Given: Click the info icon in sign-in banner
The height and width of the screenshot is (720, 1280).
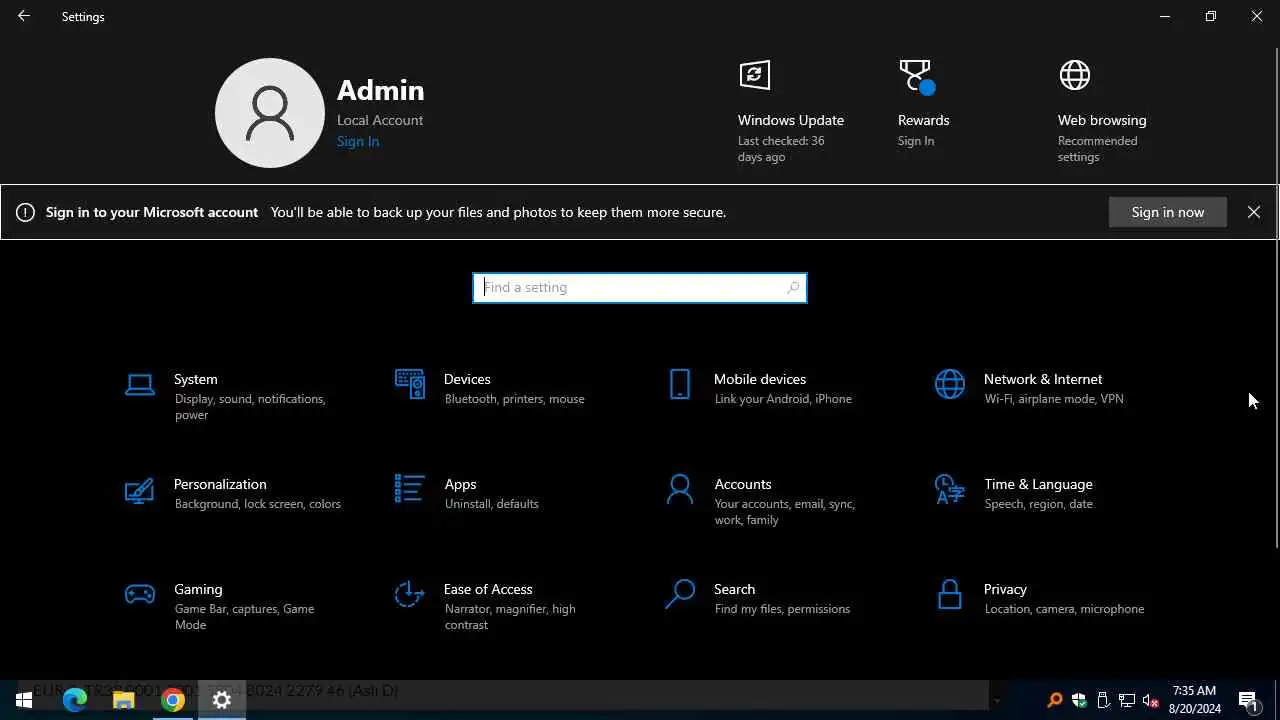Looking at the screenshot, I should (x=26, y=212).
